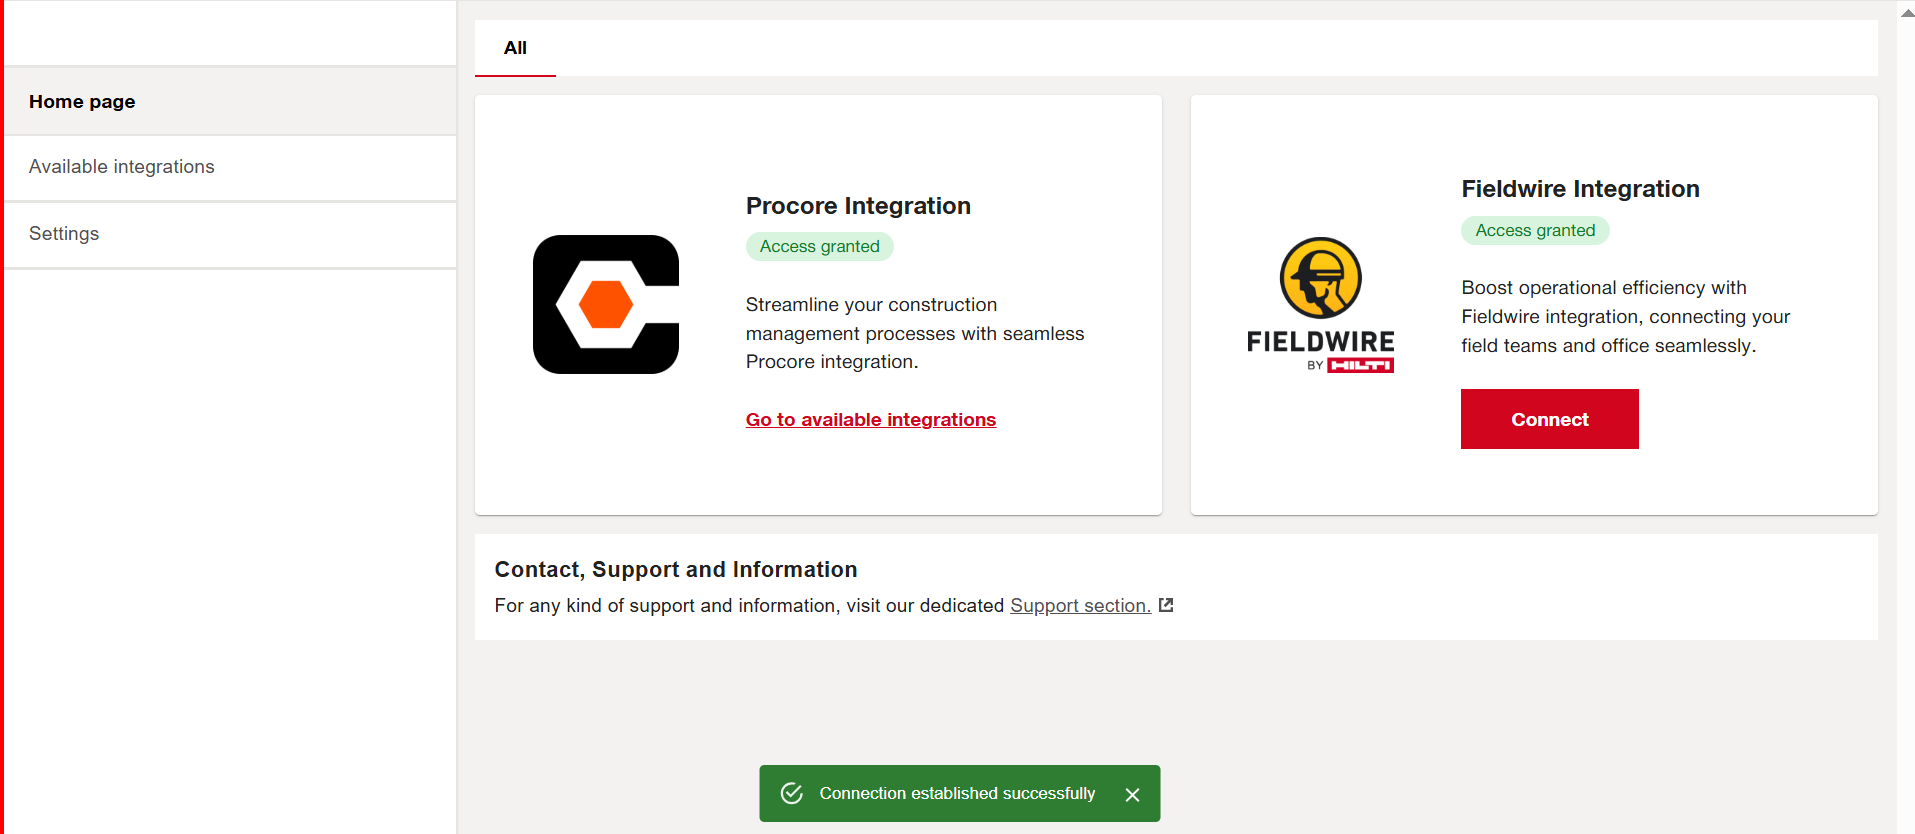Open Home page in the sidebar
The width and height of the screenshot is (1915, 834).
coord(230,102)
